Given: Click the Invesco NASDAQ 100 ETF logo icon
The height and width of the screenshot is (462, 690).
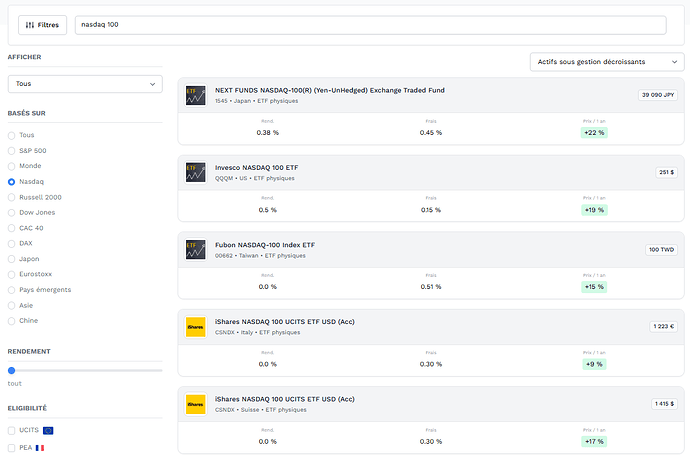Looking at the screenshot, I should (195, 172).
